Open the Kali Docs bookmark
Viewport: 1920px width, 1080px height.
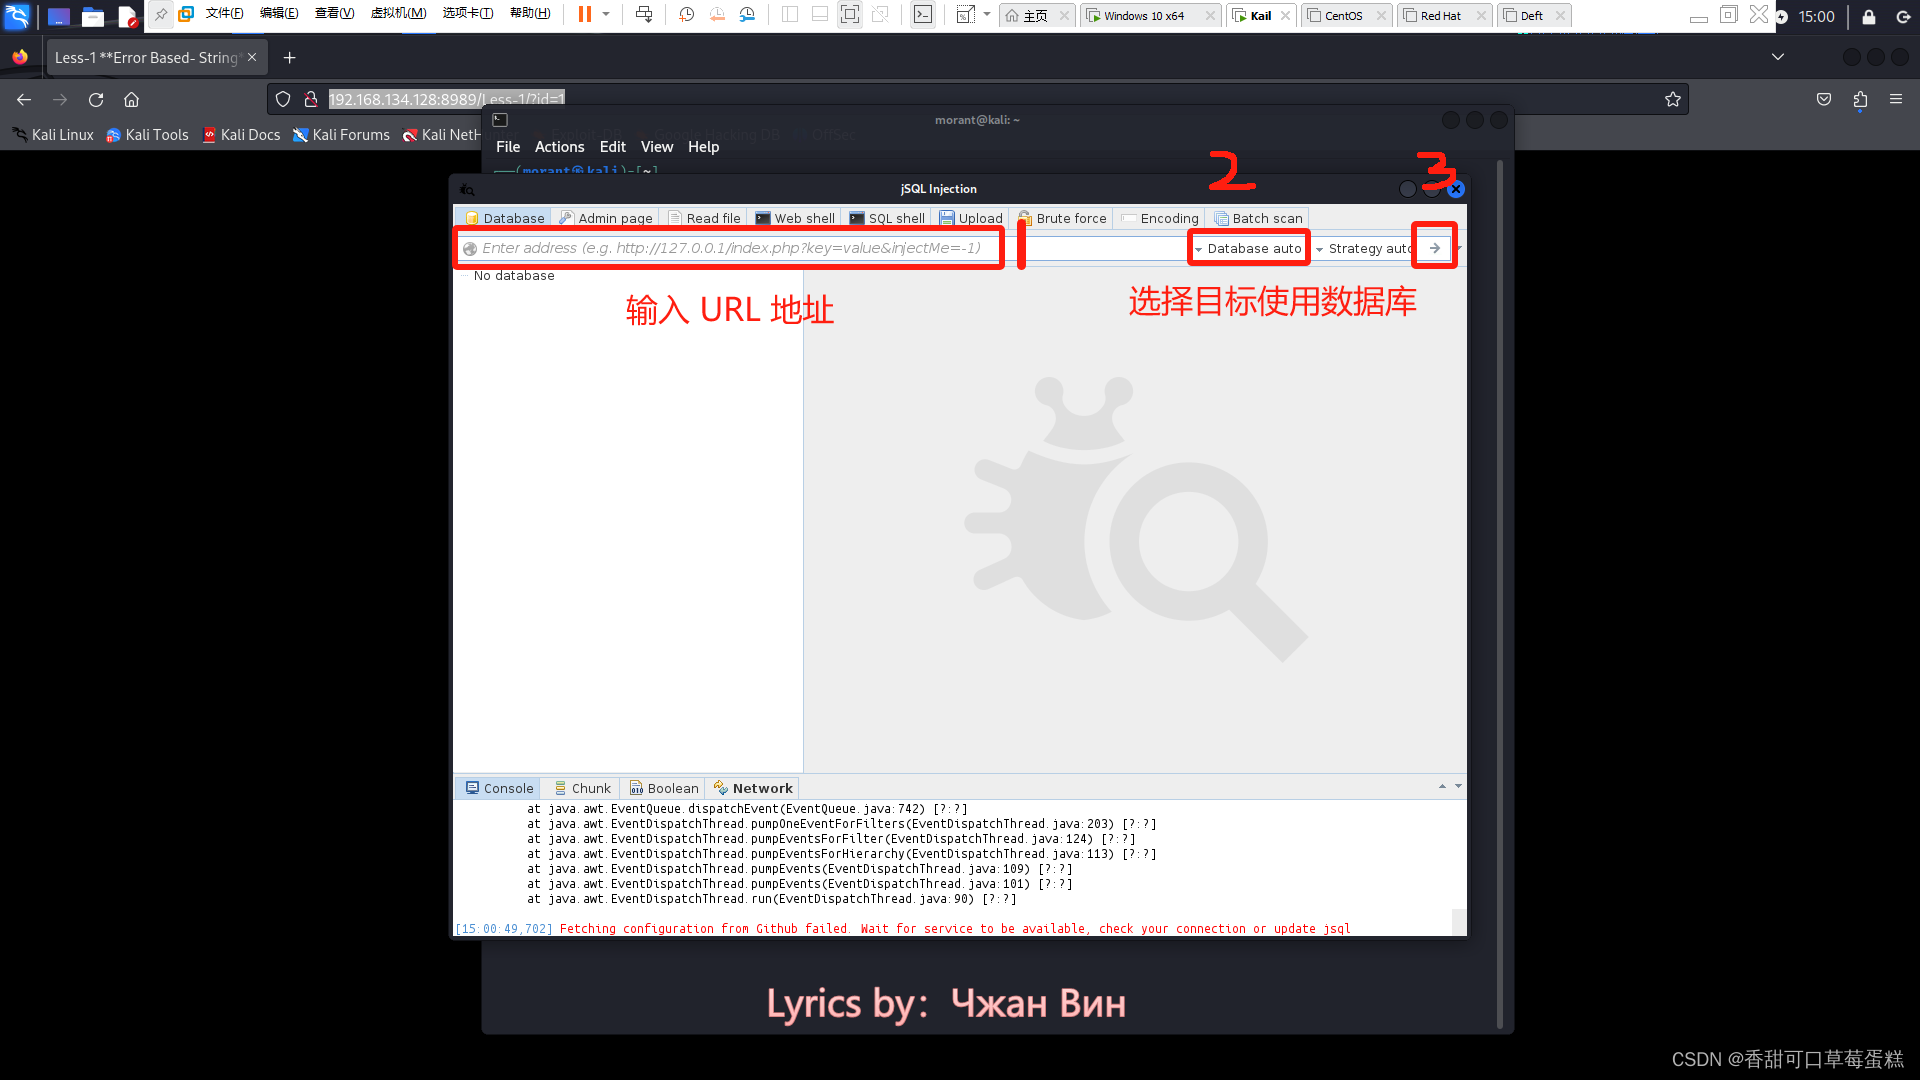pyautogui.click(x=241, y=135)
